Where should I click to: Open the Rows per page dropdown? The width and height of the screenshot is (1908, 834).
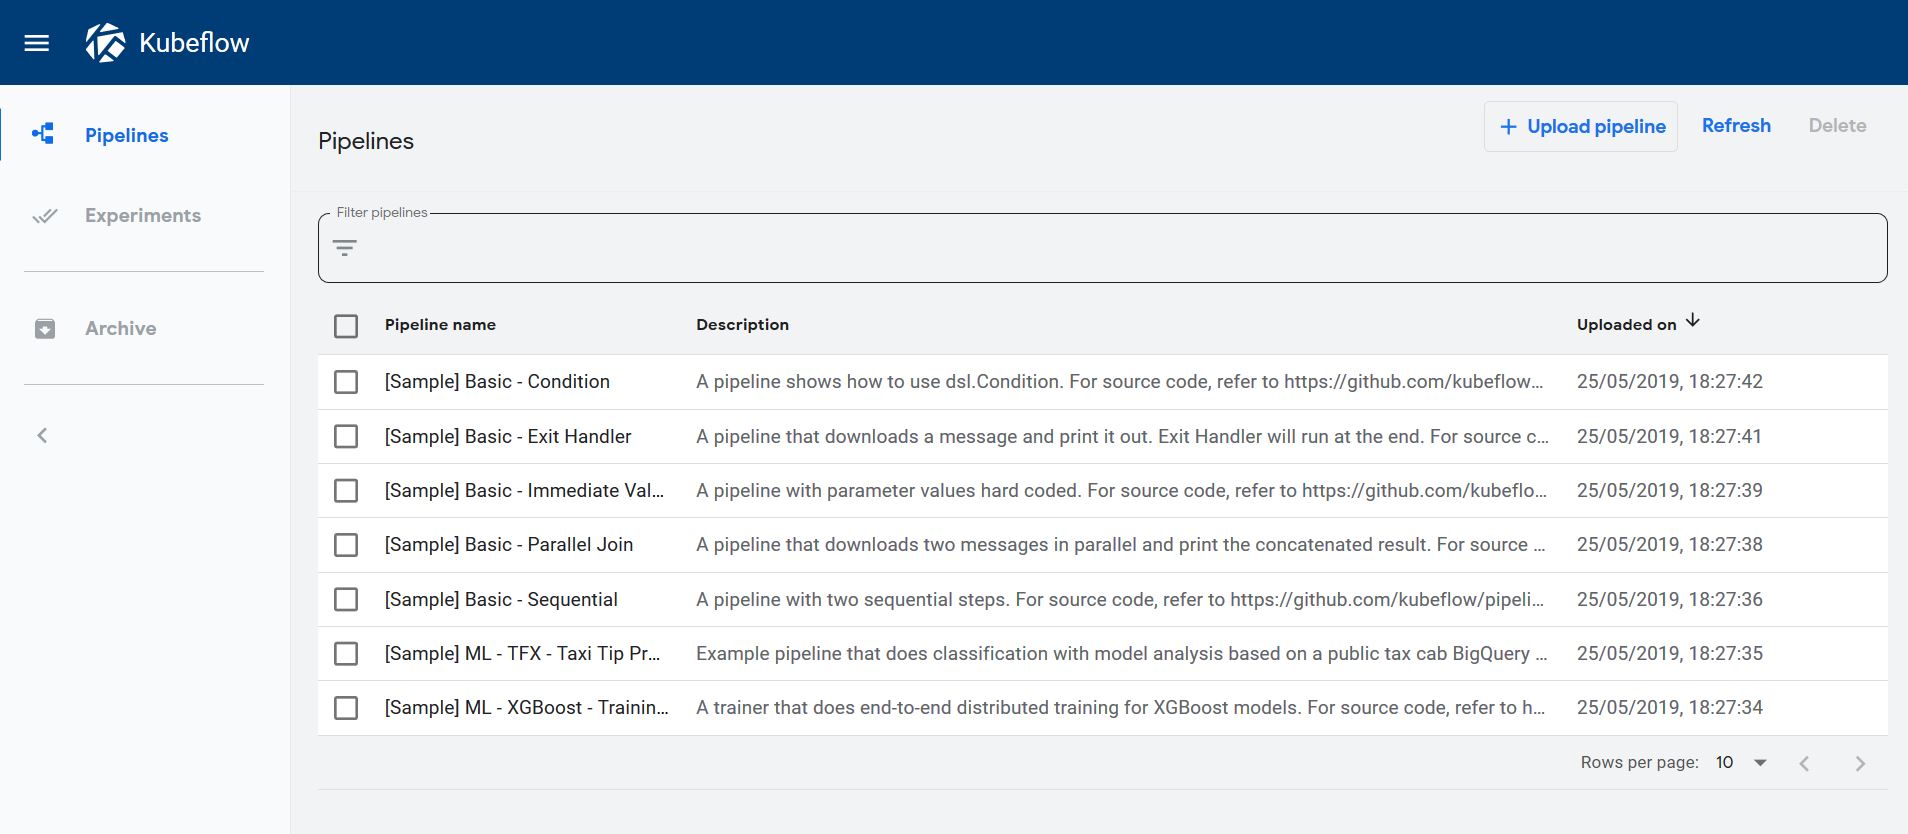coord(1741,763)
